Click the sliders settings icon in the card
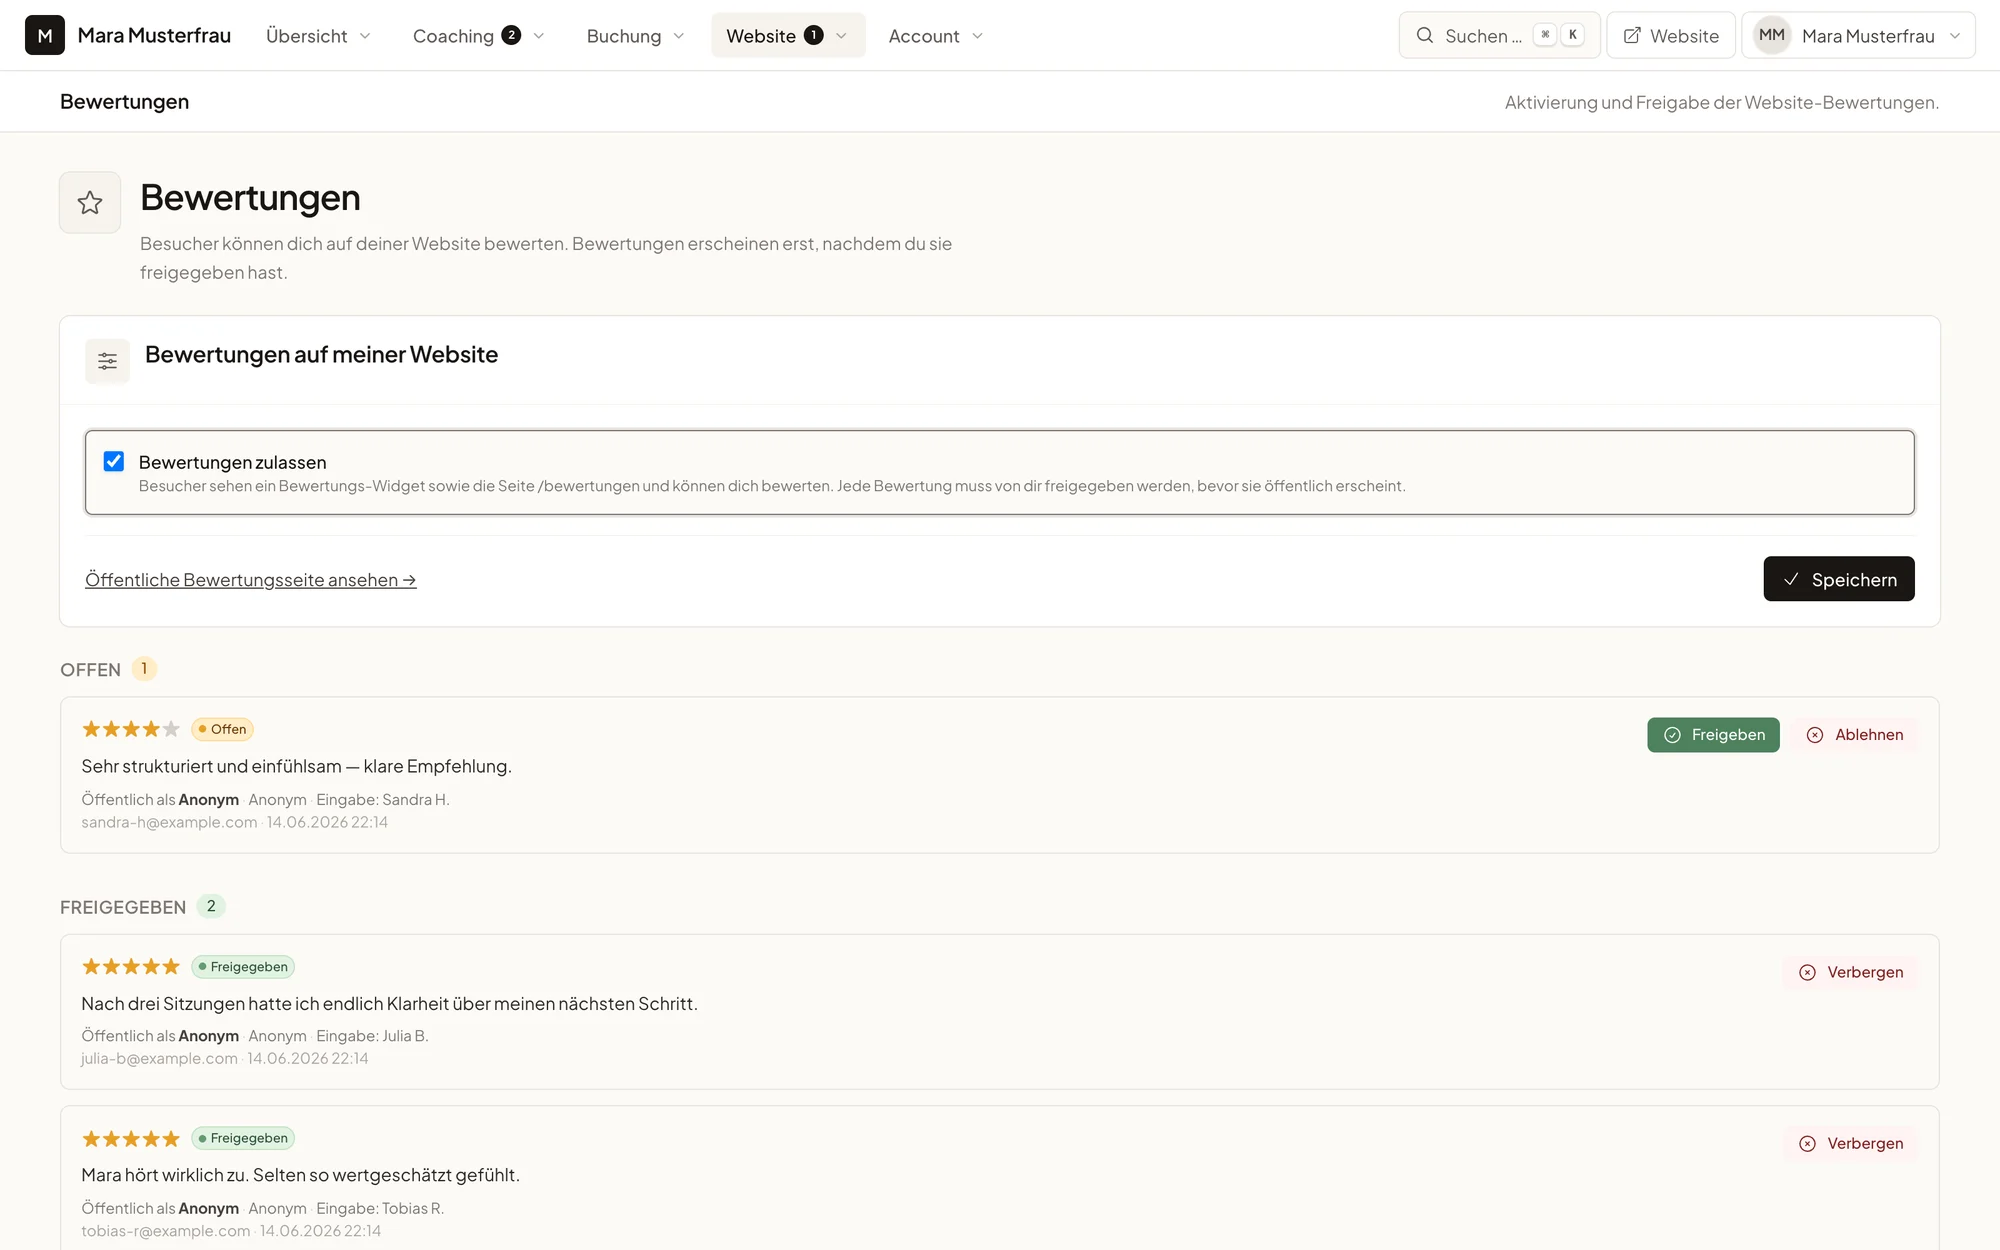 pyautogui.click(x=107, y=361)
